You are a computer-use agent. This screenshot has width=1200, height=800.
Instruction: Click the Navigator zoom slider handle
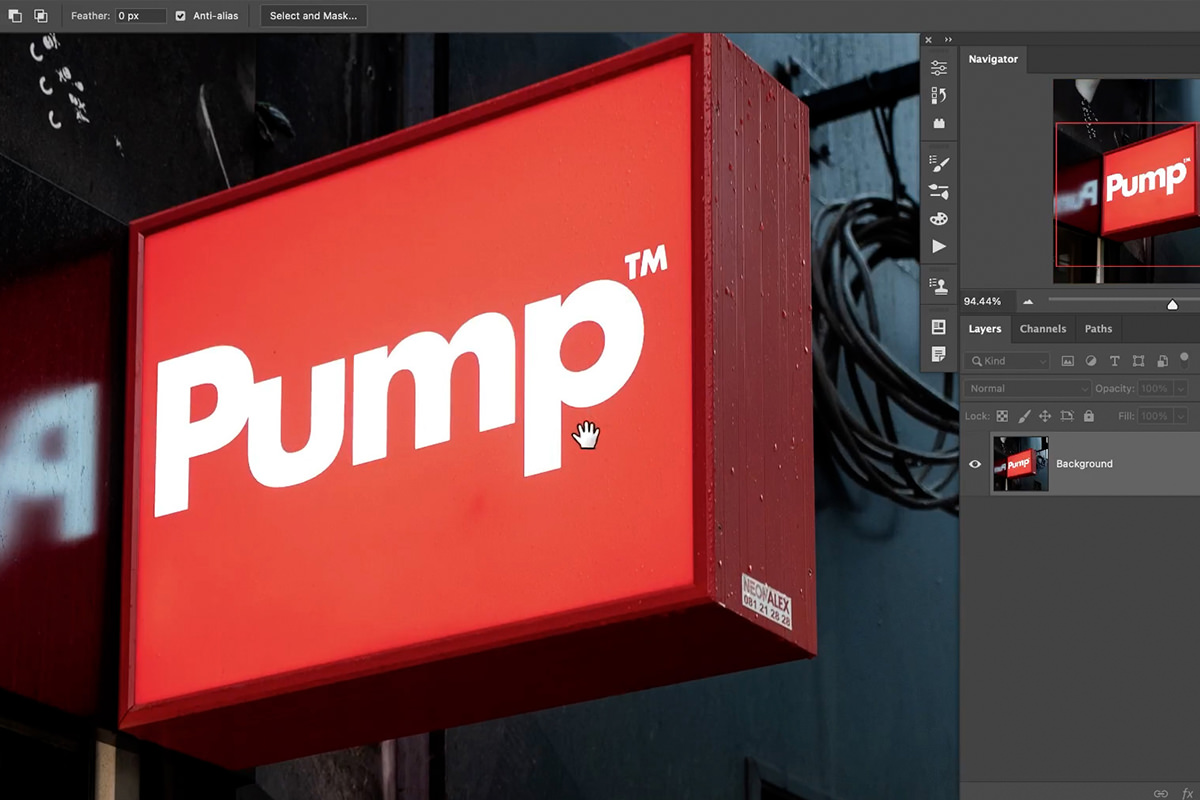click(x=1172, y=304)
